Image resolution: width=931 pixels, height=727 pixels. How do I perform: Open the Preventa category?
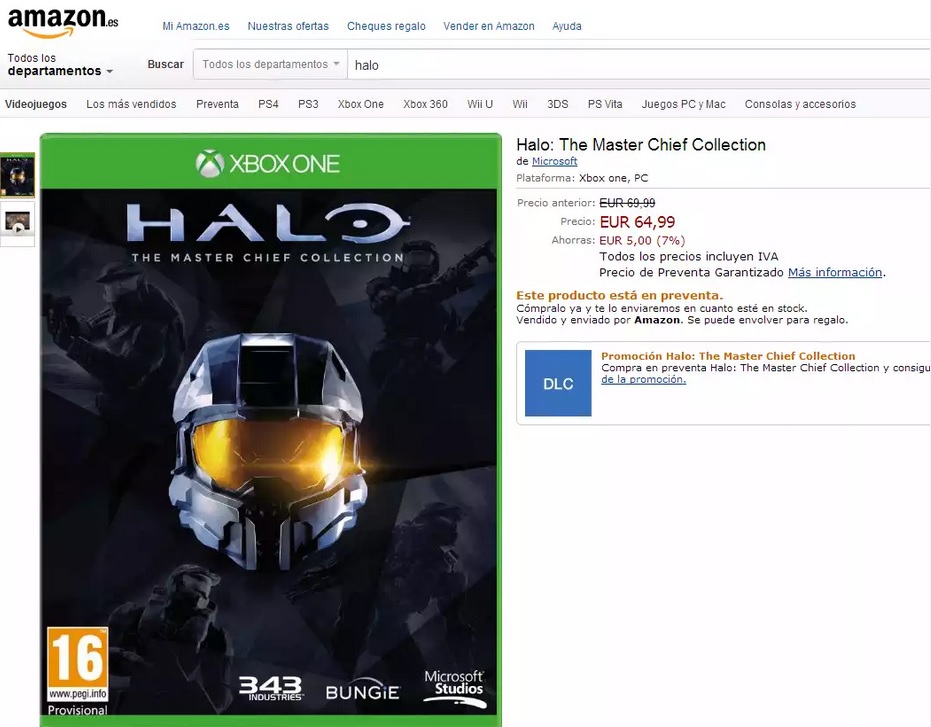pyautogui.click(x=217, y=104)
